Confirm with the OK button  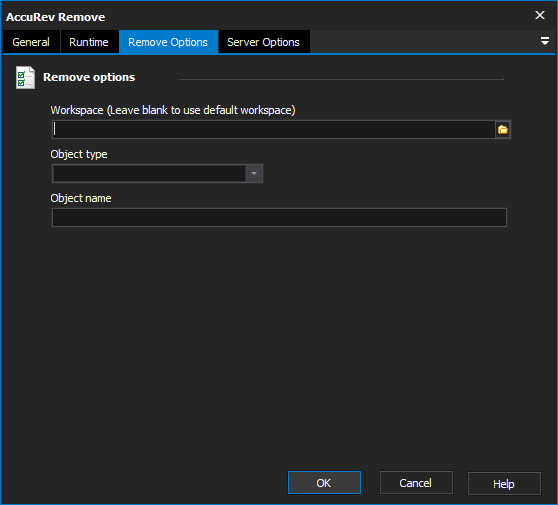tap(324, 483)
